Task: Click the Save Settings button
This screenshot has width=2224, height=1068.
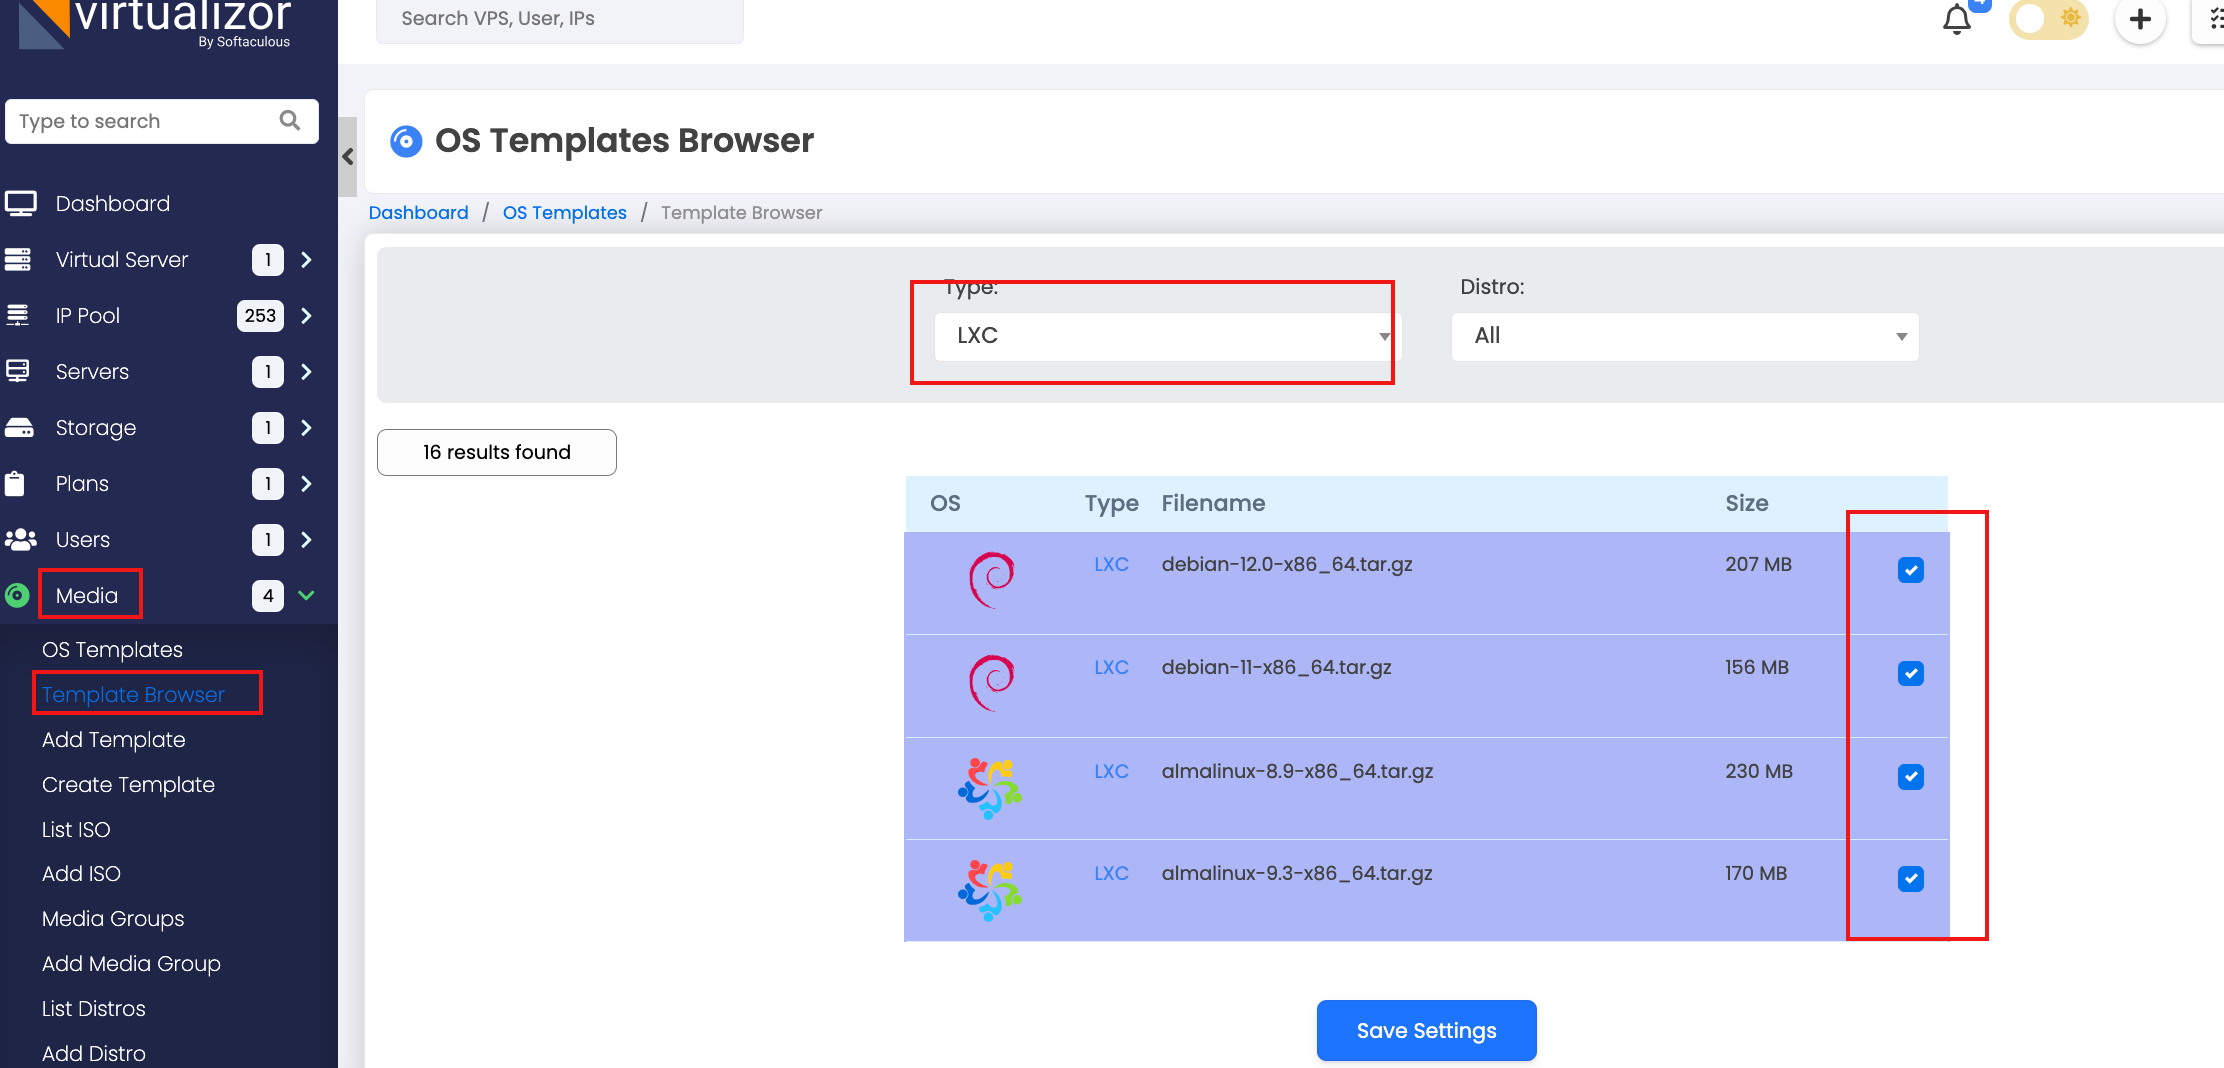Action: [x=1426, y=1031]
